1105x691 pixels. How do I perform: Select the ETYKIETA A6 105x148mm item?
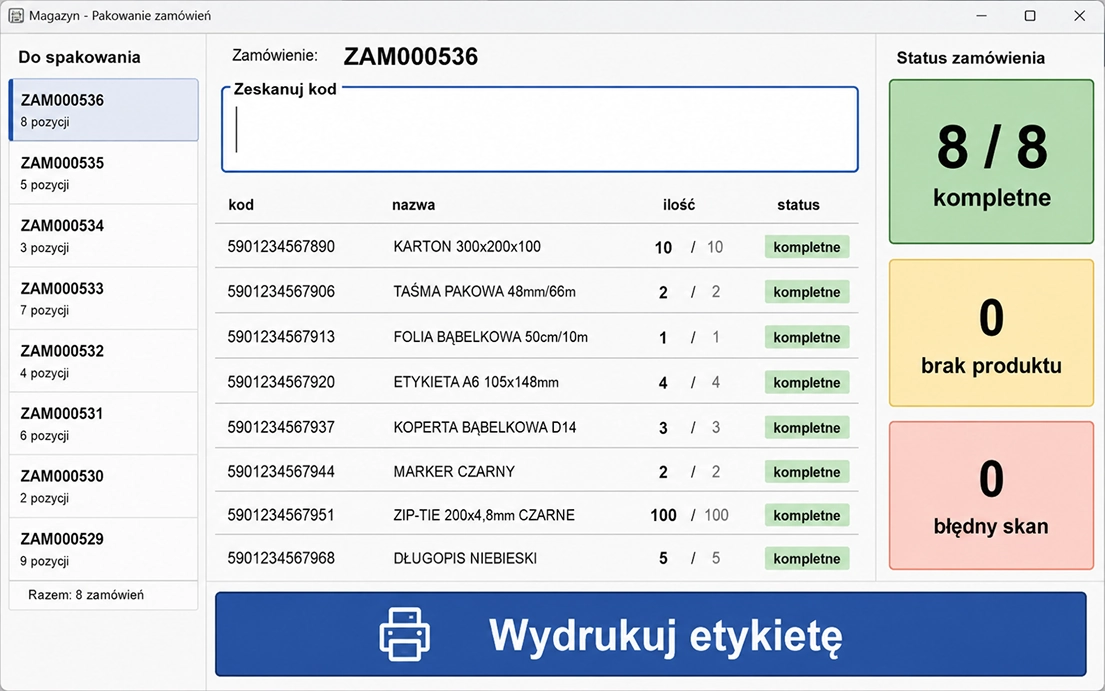pos(476,382)
